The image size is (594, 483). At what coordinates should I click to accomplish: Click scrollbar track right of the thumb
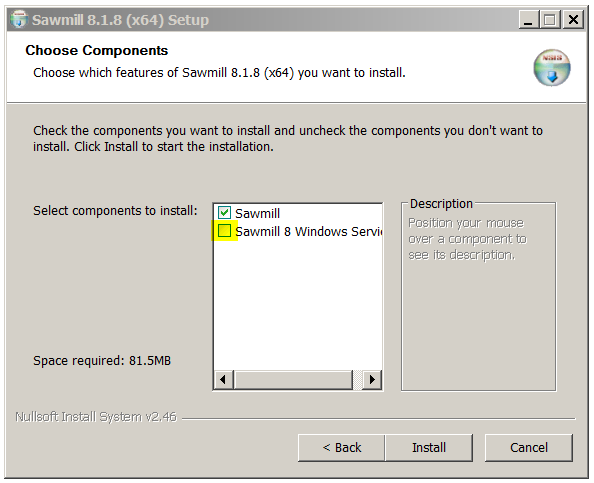pos(358,379)
